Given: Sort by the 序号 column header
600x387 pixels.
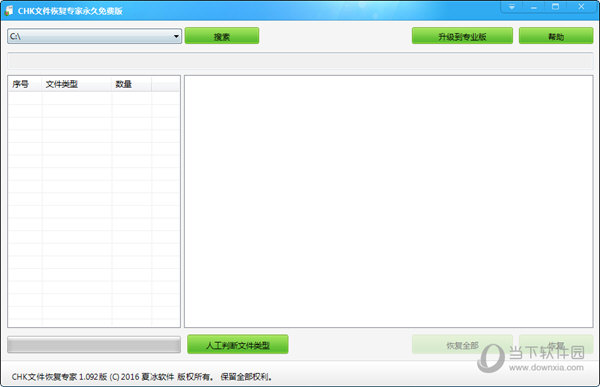Looking at the screenshot, I should [x=25, y=84].
